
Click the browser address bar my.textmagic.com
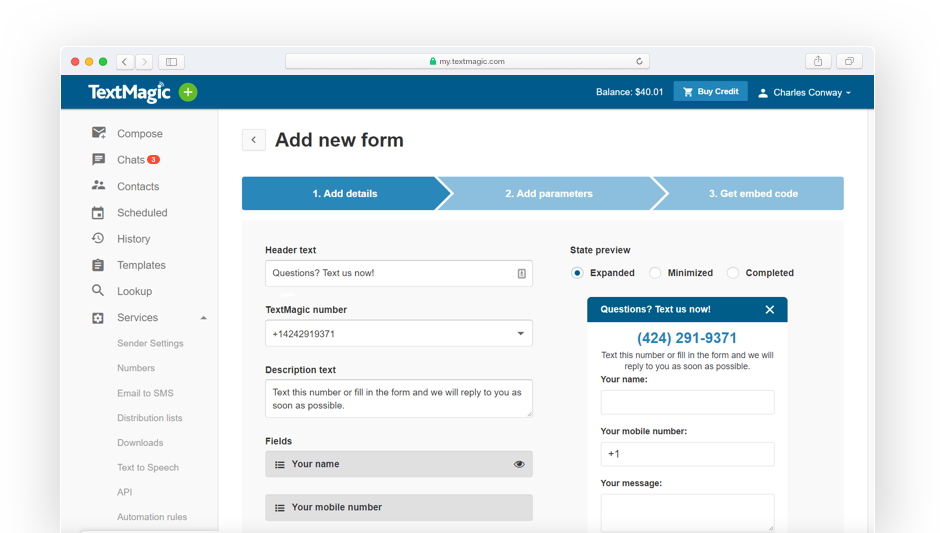point(467,61)
